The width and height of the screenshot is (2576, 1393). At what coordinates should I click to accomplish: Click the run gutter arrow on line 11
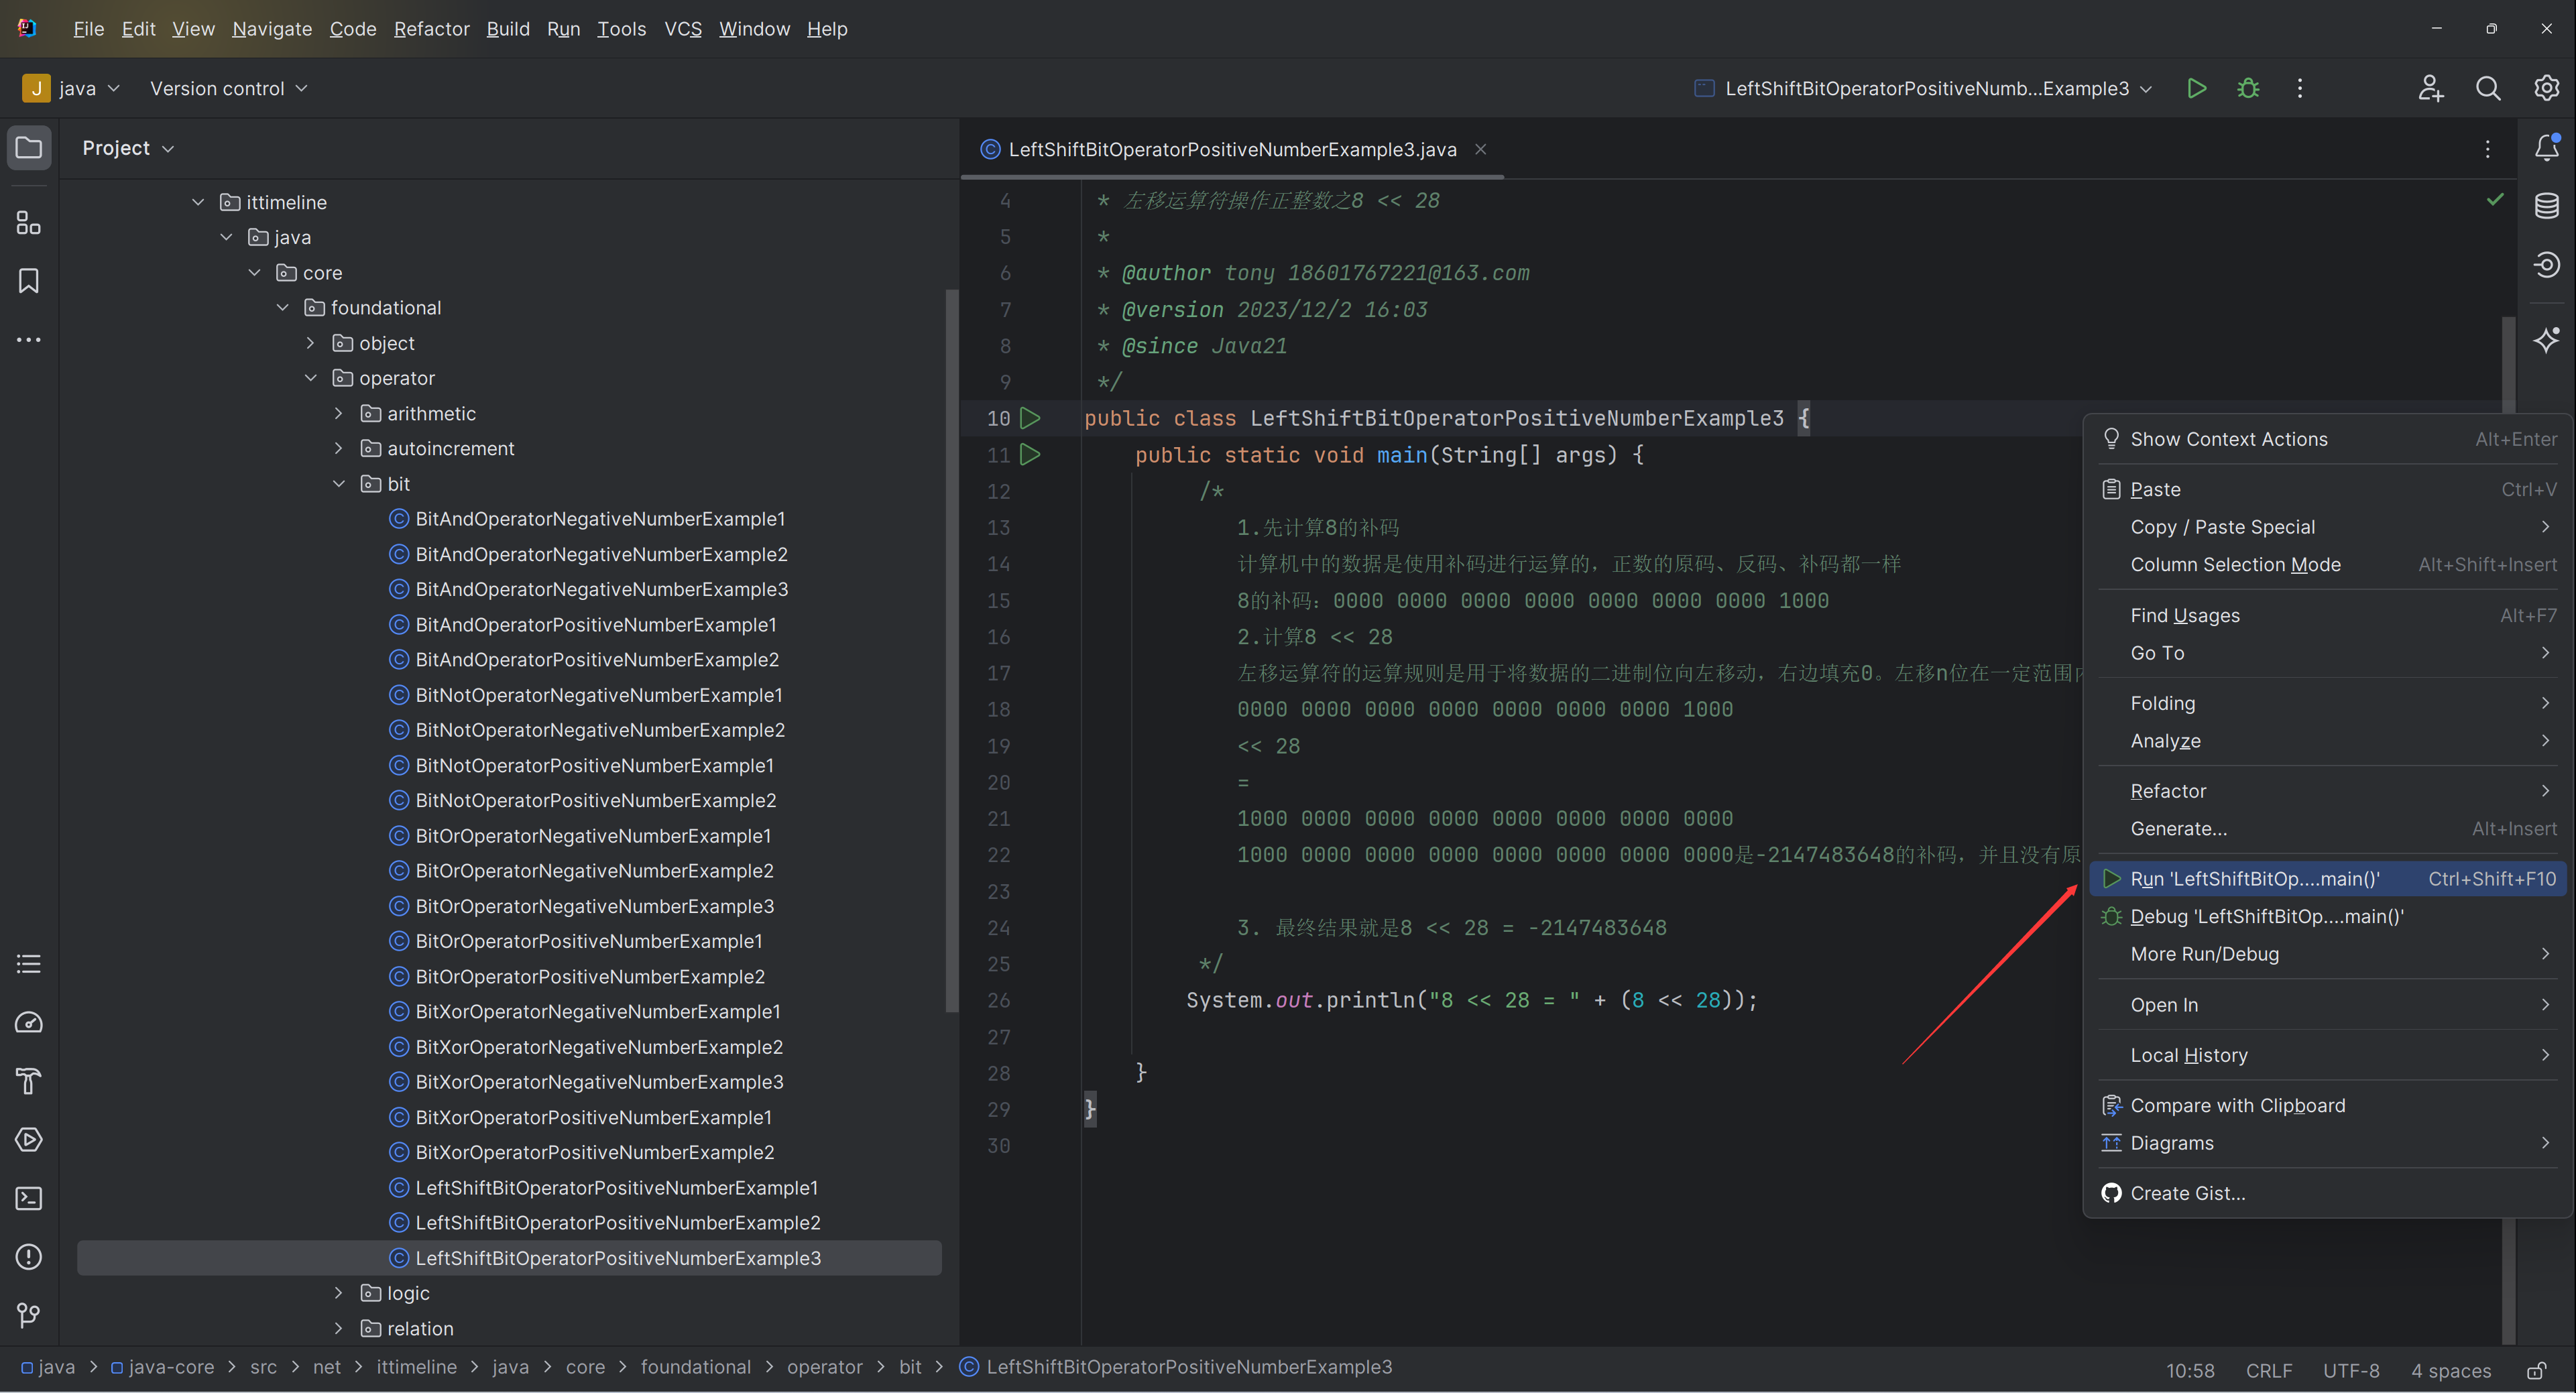(x=1030, y=455)
